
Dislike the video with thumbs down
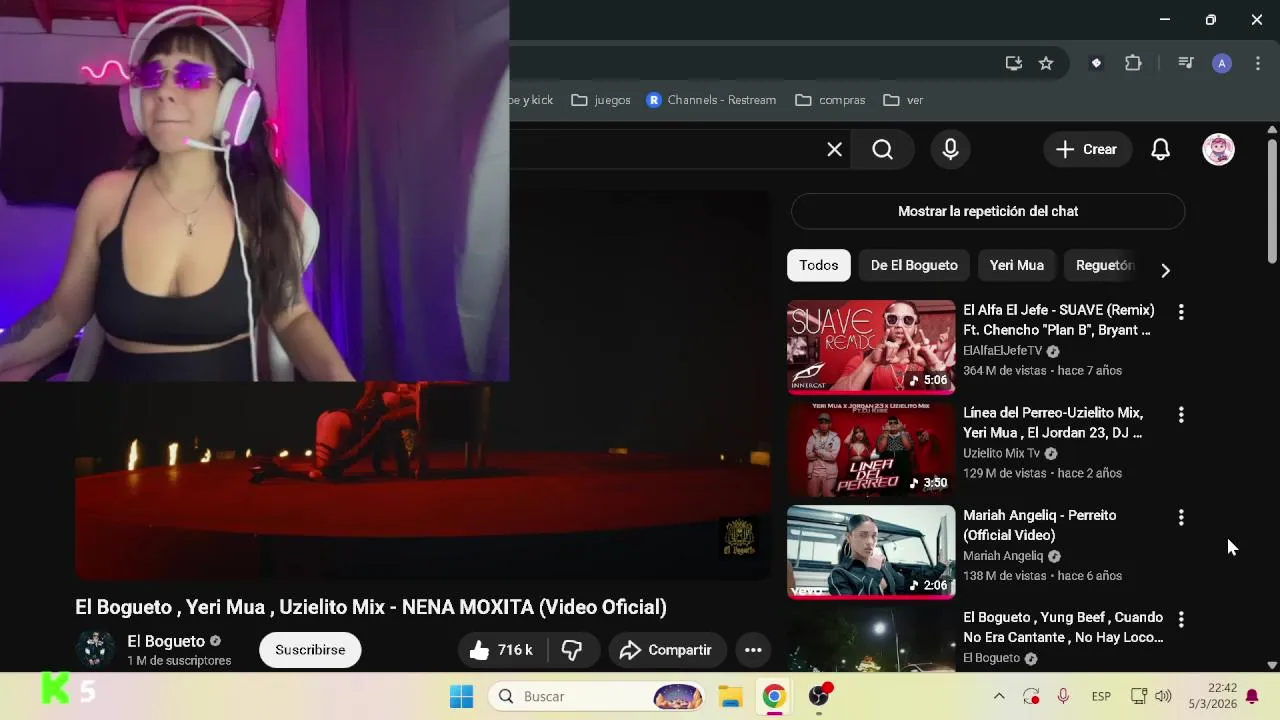click(572, 650)
